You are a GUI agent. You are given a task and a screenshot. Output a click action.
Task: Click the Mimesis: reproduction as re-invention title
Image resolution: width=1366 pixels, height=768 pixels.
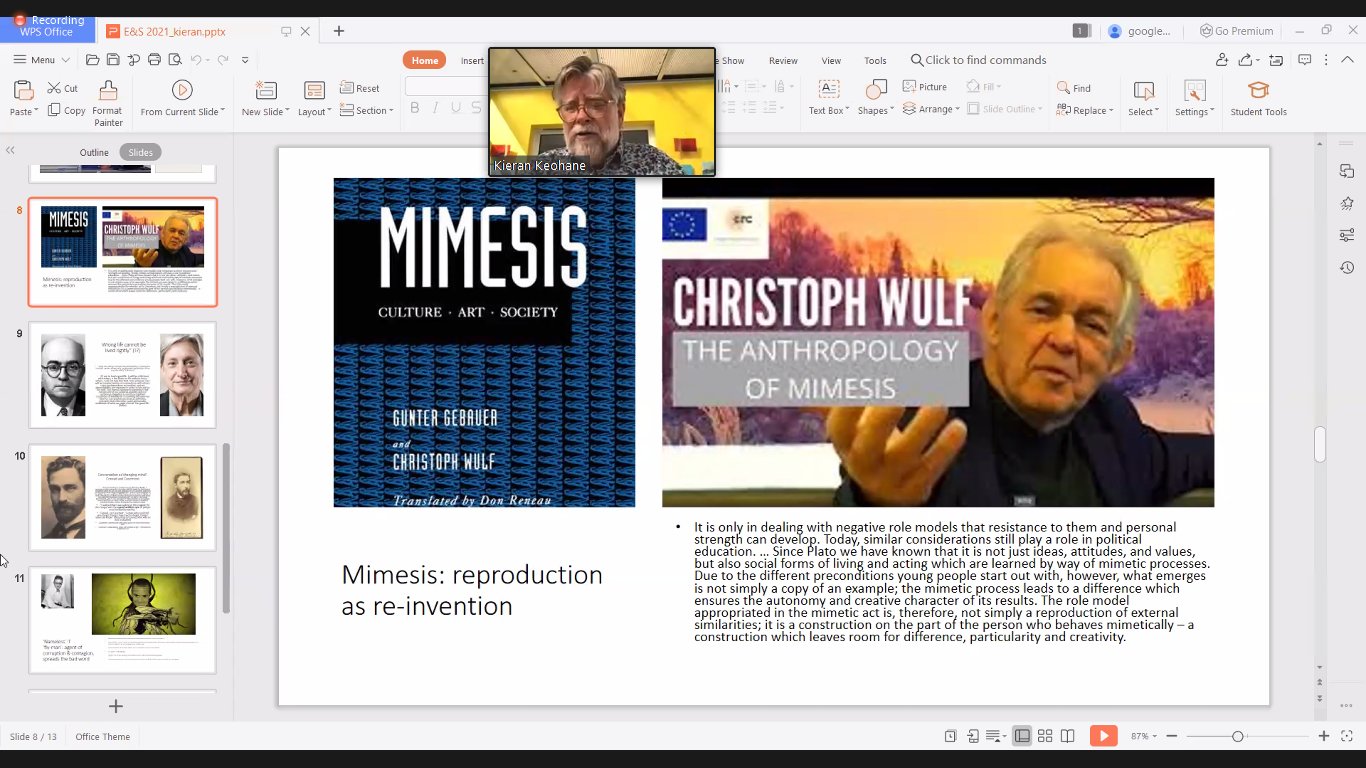point(472,590)
